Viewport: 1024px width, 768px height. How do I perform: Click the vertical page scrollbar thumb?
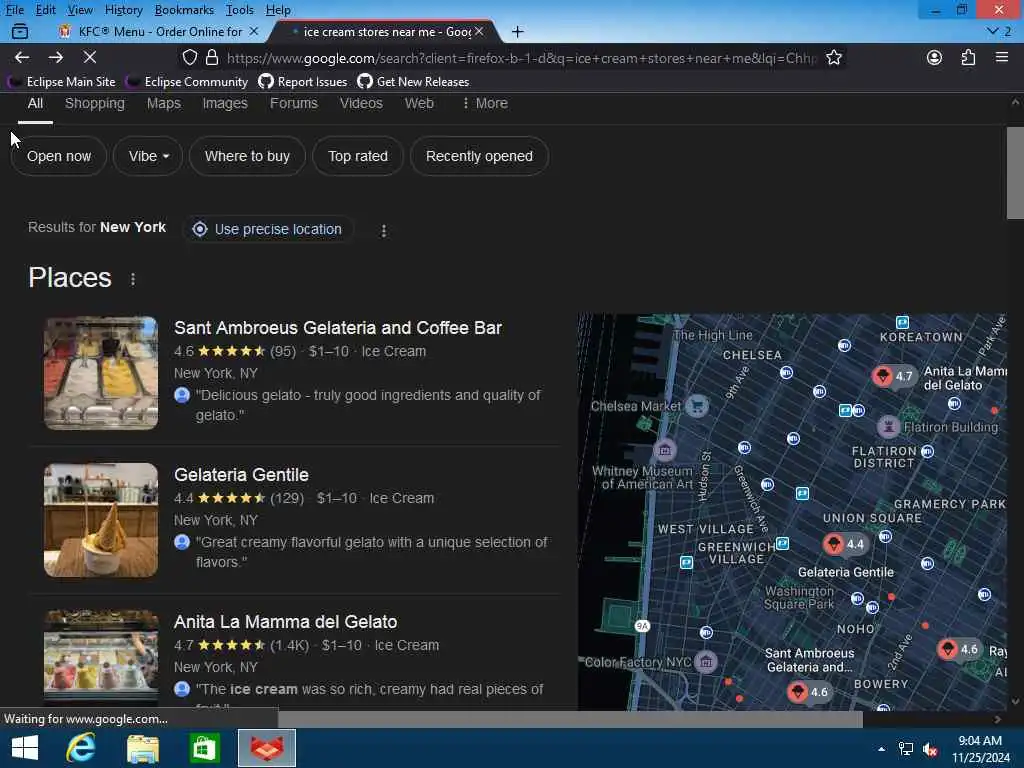(x=1015, y=173)
